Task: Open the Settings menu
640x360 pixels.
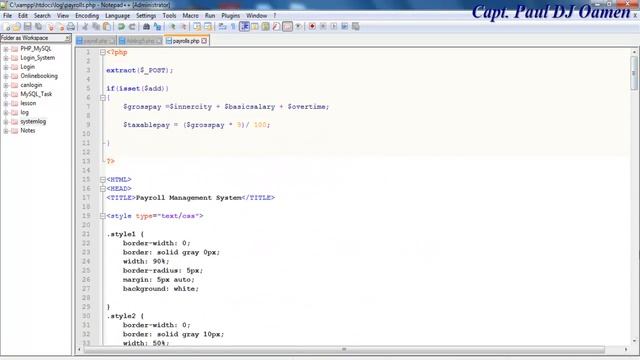Action: pyautogui.click(x=146, y=16)
